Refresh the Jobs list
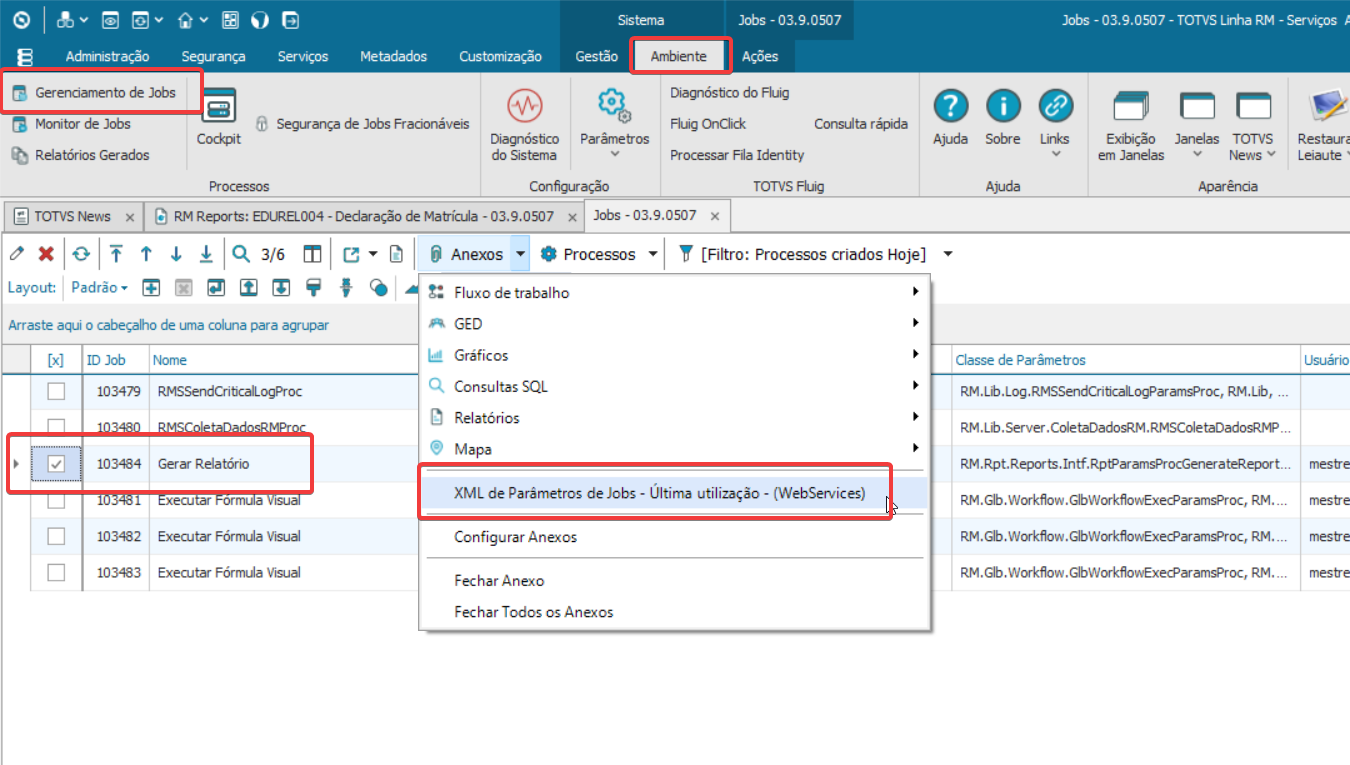 pyautogui.click(x=81, y=254)
